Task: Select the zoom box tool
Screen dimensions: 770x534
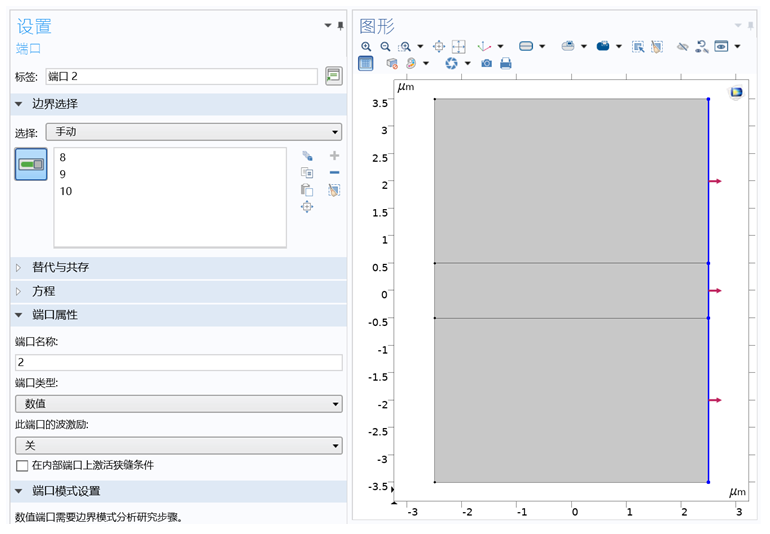Action: (x=405, y=47)
